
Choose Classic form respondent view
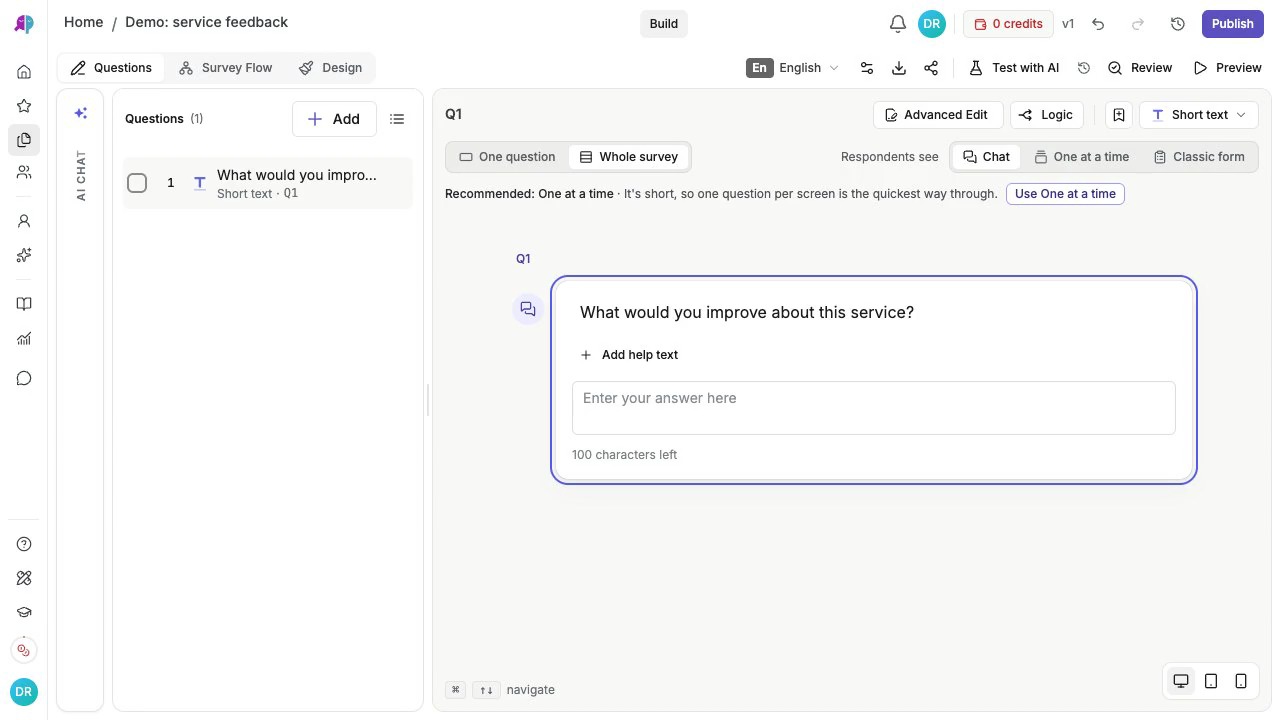coord(1199,157)
